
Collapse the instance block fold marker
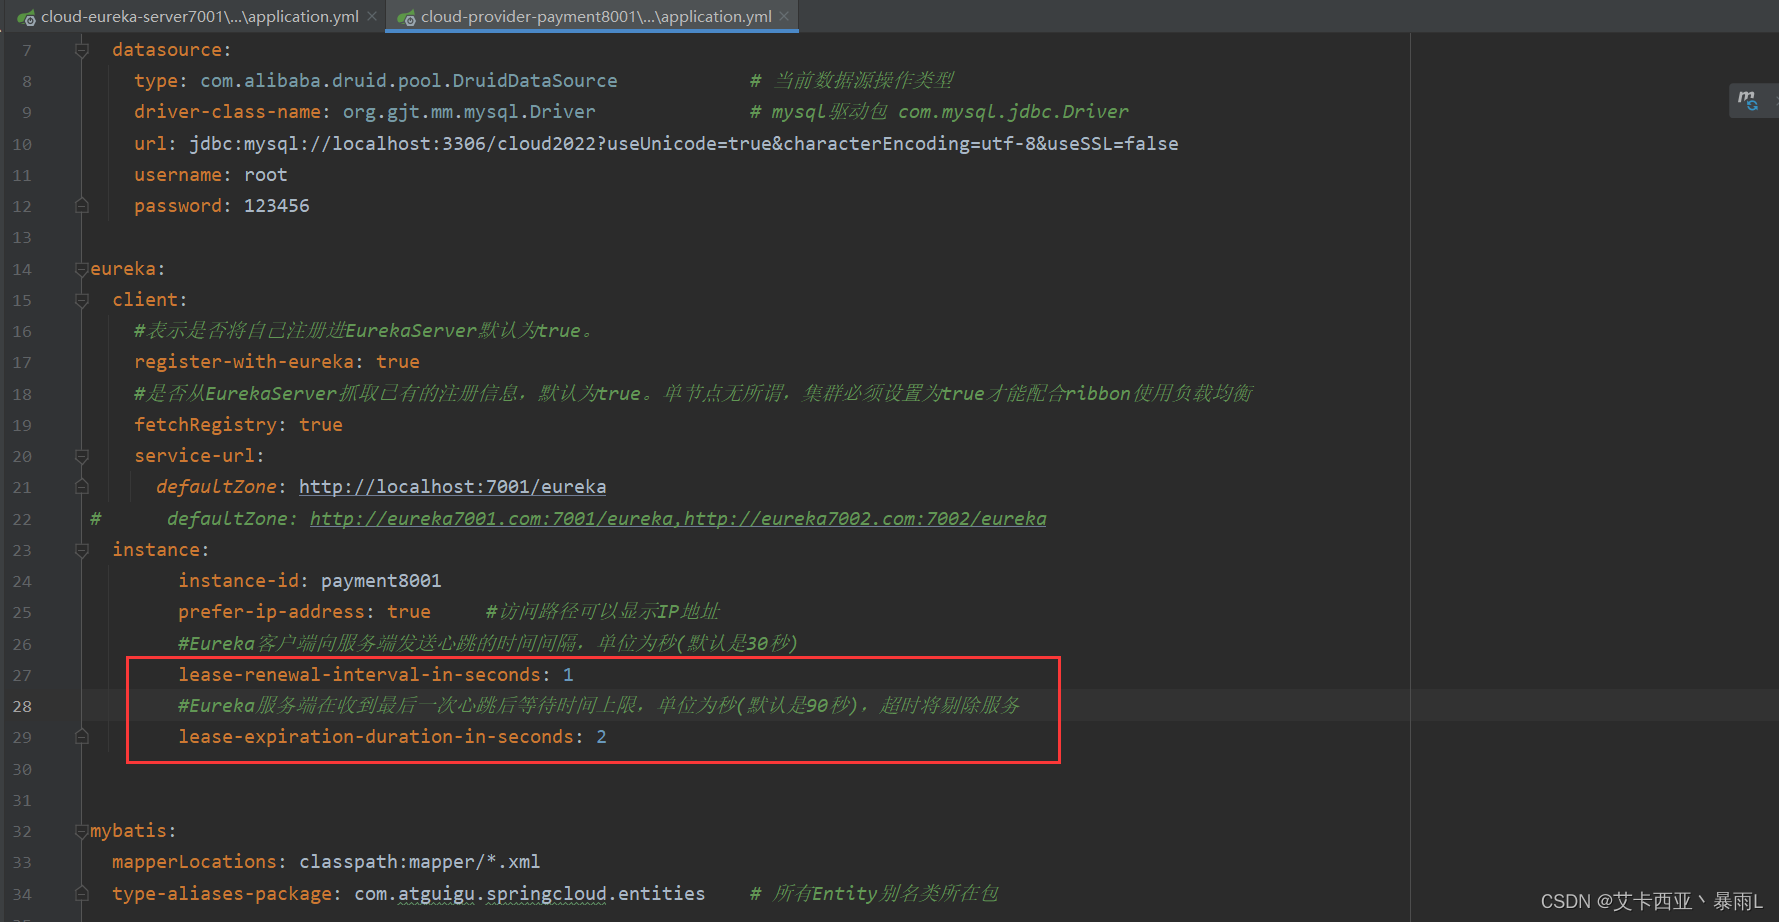82,550
